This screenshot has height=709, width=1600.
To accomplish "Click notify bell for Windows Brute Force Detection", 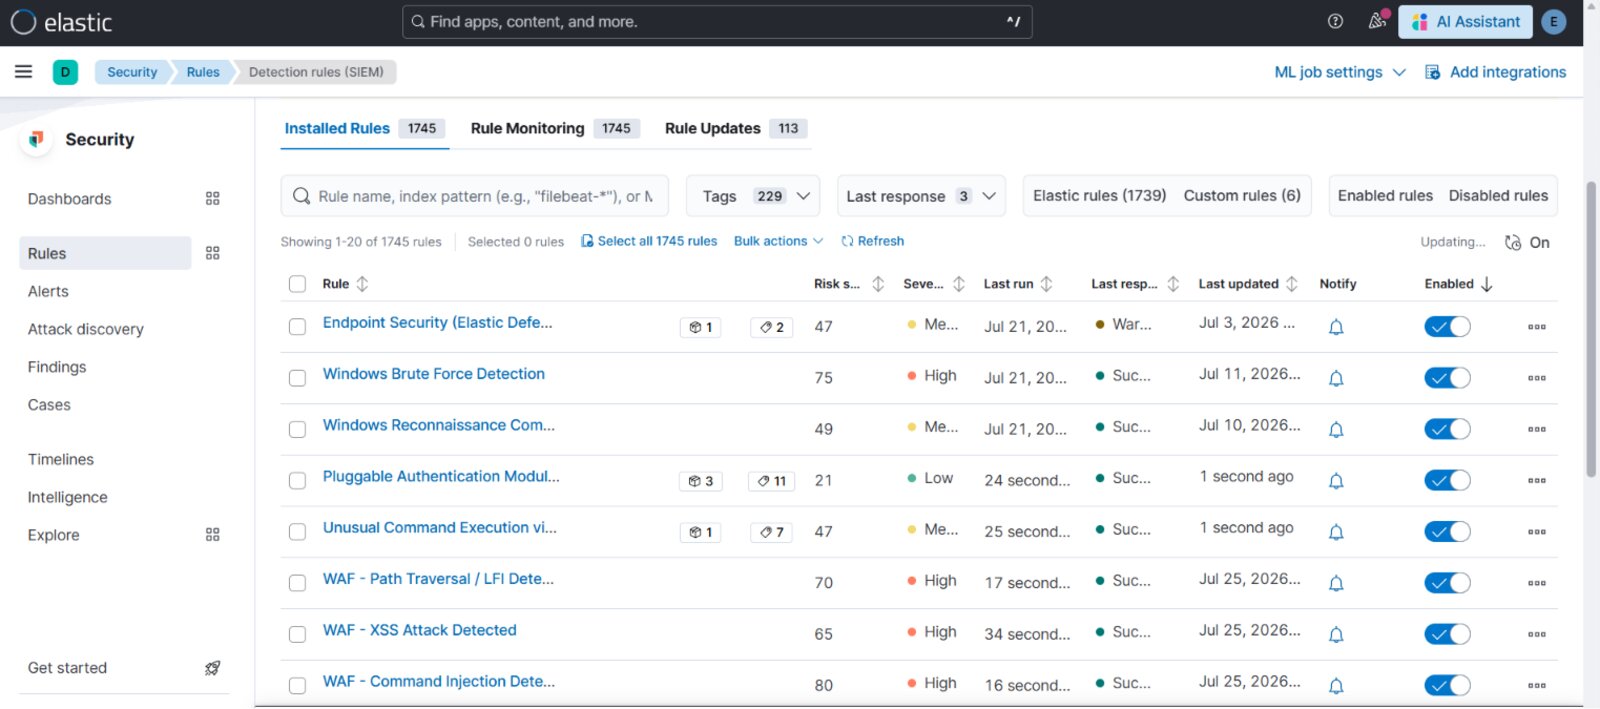I will tap(1336, 378).
